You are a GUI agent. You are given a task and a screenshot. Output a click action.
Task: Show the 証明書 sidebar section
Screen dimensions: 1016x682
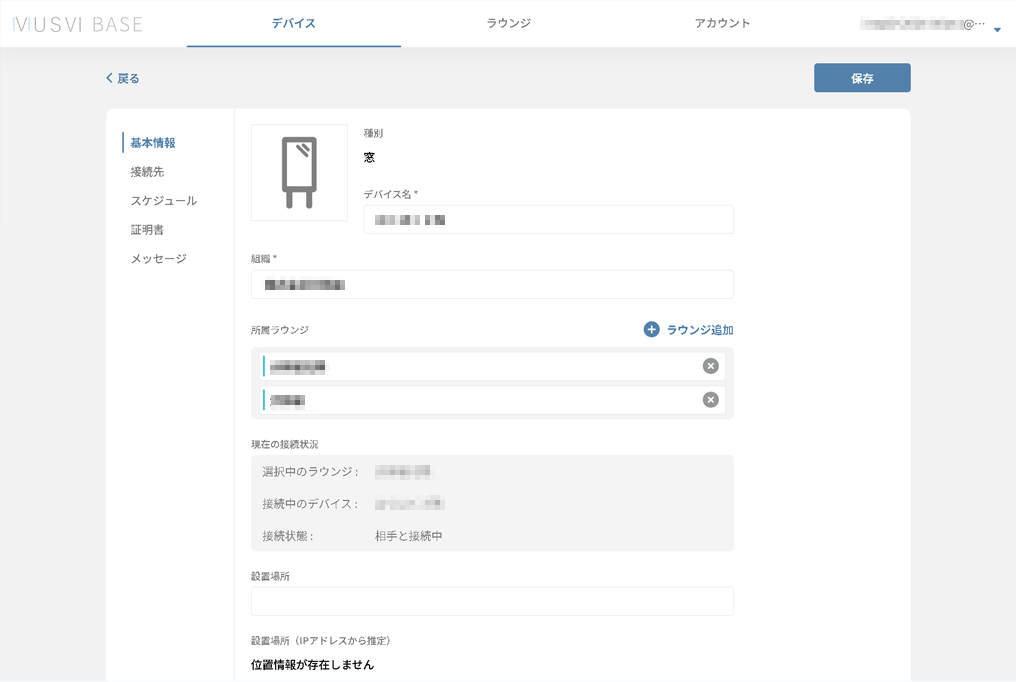point(147,230)
